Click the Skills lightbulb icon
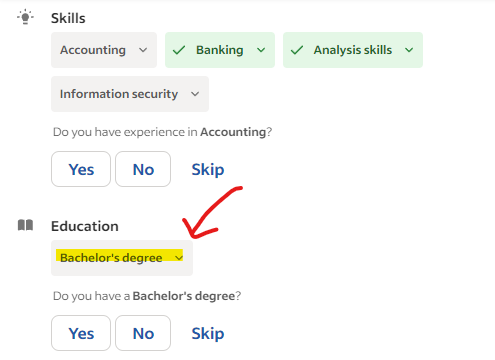Screen dimensions: 495x360 (x=25, y=17)
